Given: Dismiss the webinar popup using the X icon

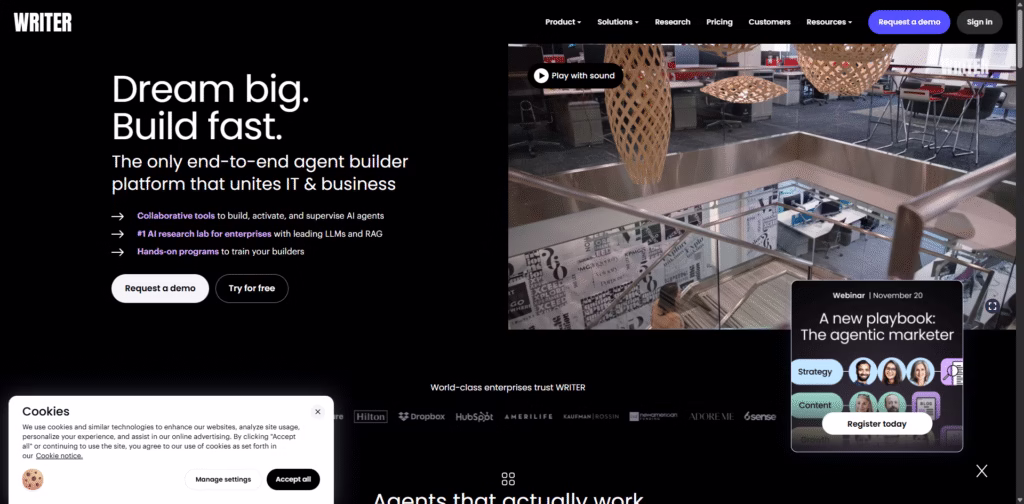Looking at the screenshot, I should click(x=981, y=471).
